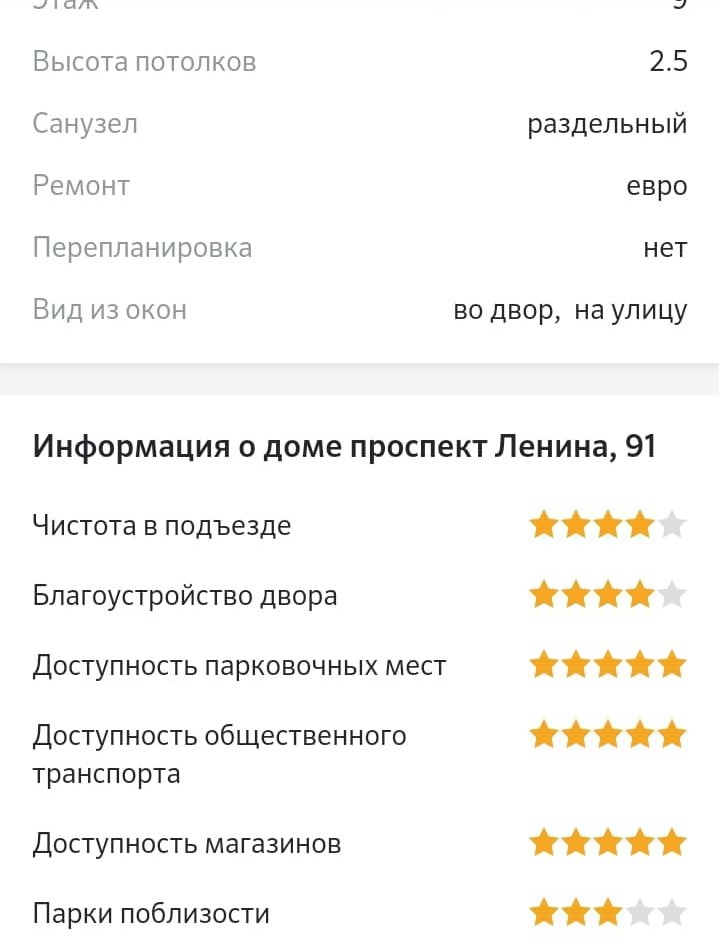Click the Санузел value раздельный
This screenshot has width=719, height=943.
click(607, 124)
